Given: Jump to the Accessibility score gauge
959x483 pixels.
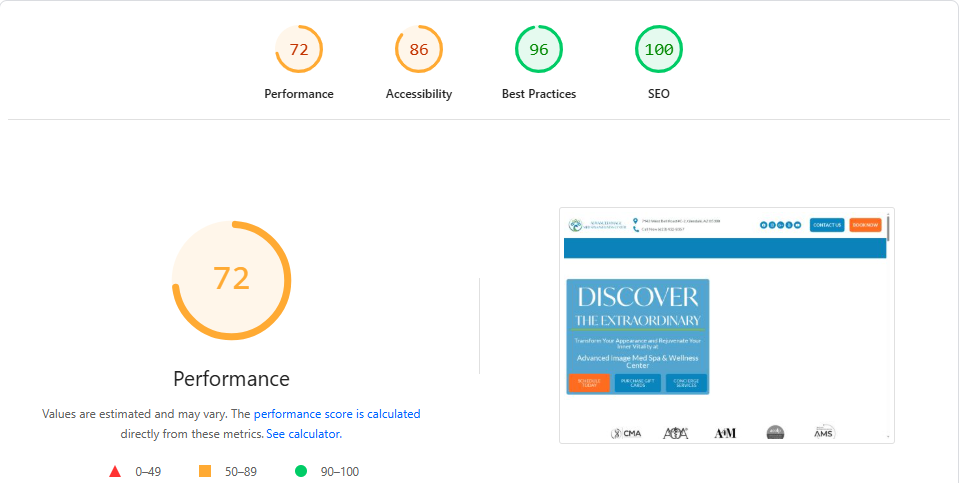Looking at the screenshot, I should (418, 50).
